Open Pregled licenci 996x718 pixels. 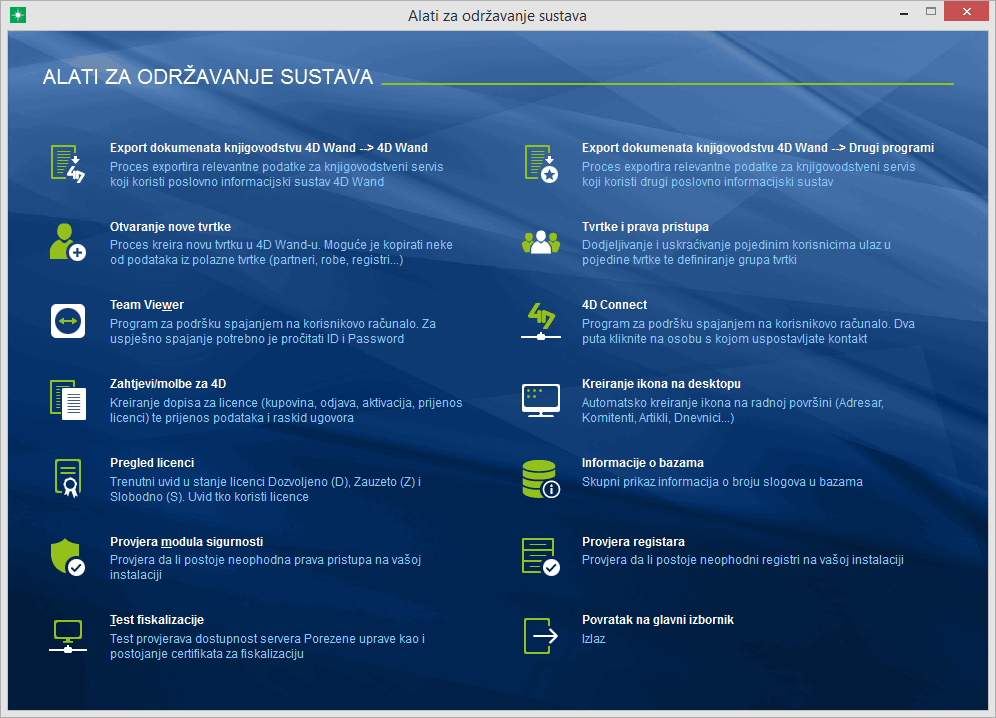click(x=152, y=463)
